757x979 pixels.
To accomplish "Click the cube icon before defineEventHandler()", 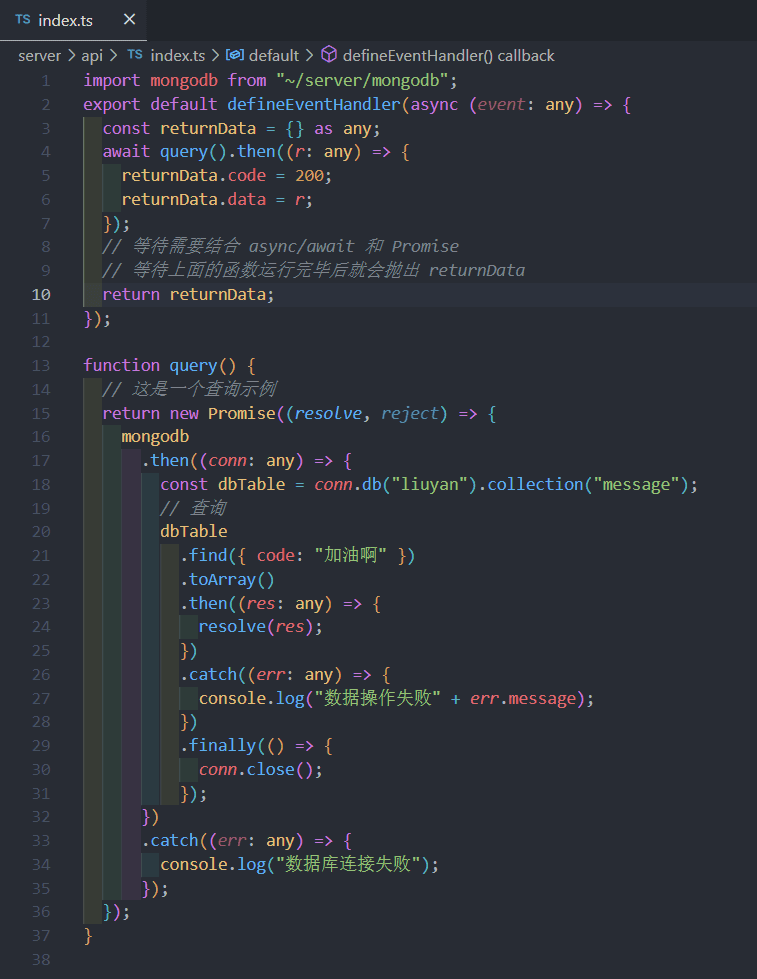I will point(329,55).
